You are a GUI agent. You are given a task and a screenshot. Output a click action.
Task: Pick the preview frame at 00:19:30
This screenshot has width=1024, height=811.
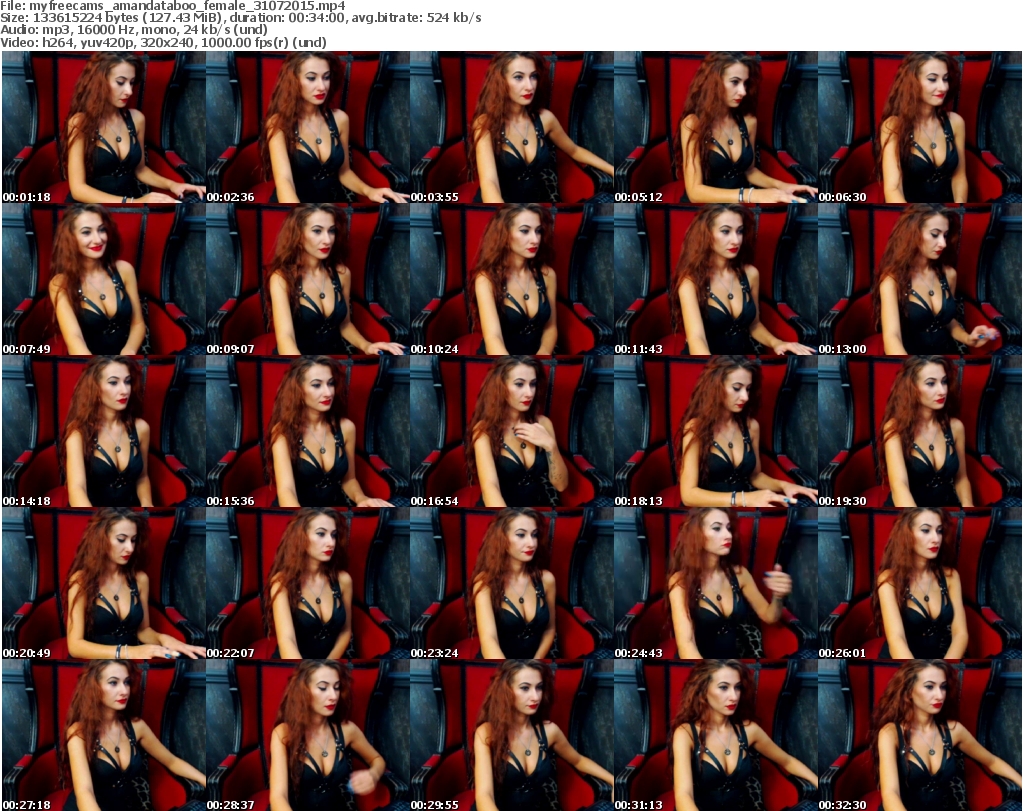[920, 432]
